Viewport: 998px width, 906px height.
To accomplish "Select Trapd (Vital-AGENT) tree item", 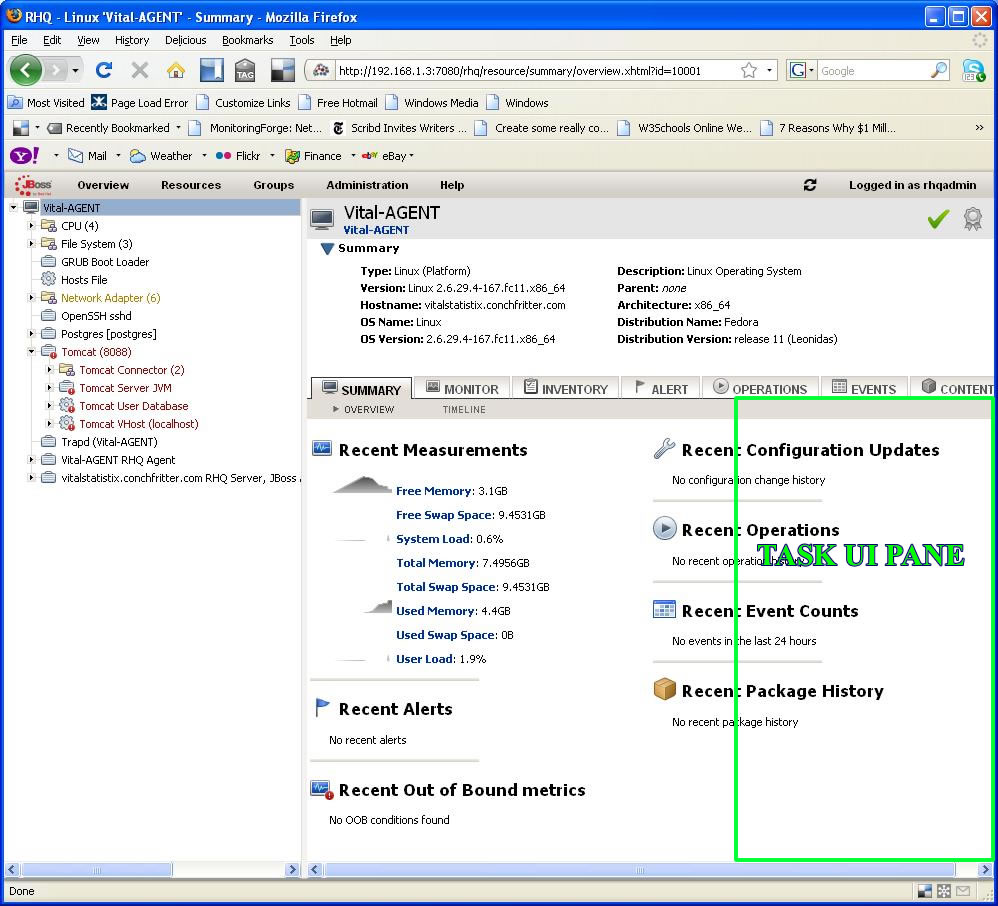I will click(109, 441).
